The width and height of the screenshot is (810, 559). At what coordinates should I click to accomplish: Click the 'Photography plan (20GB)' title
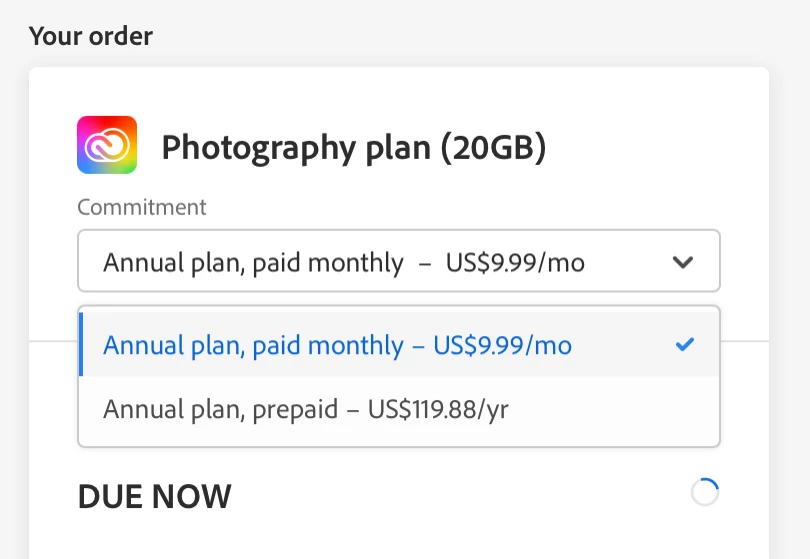(x=353, y=148)
